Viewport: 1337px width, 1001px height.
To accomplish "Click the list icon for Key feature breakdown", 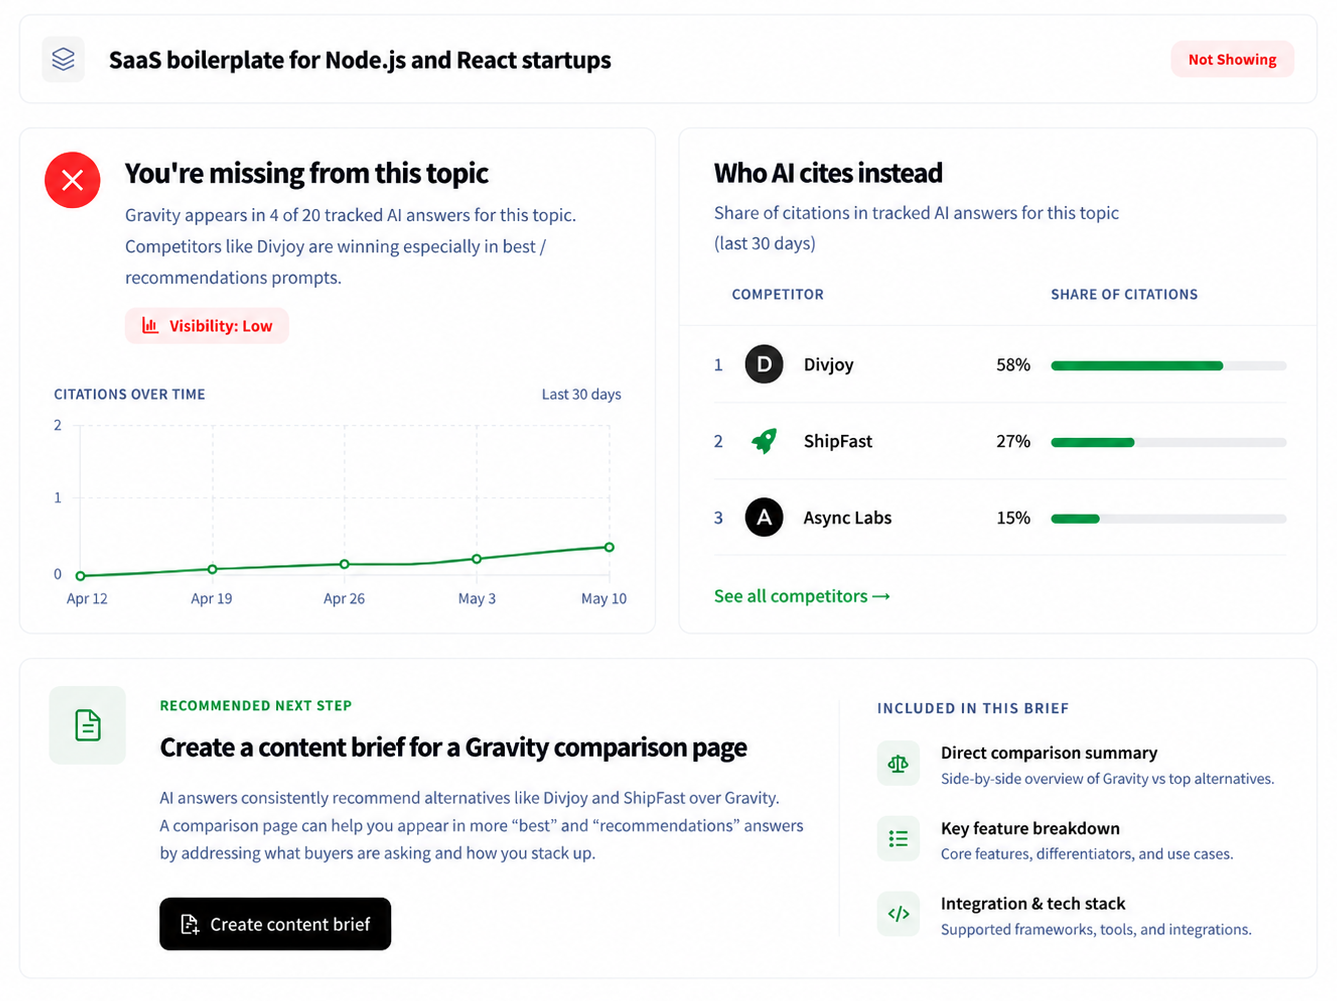I will (x=898, y=839).
